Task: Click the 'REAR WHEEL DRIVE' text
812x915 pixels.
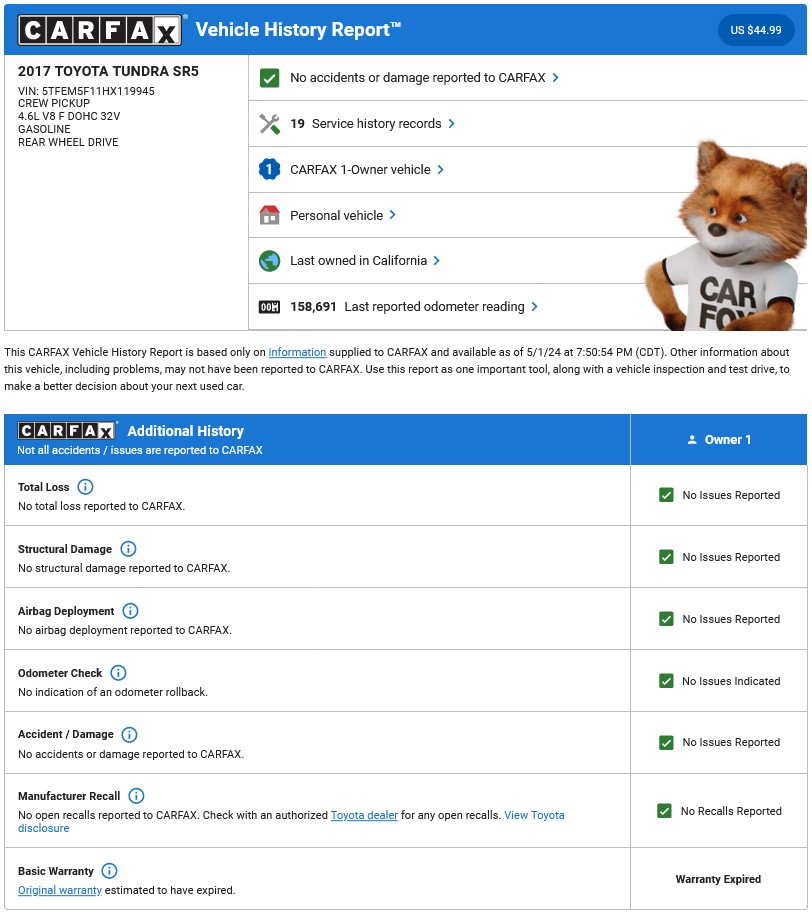Action: [x=68, y=142]
